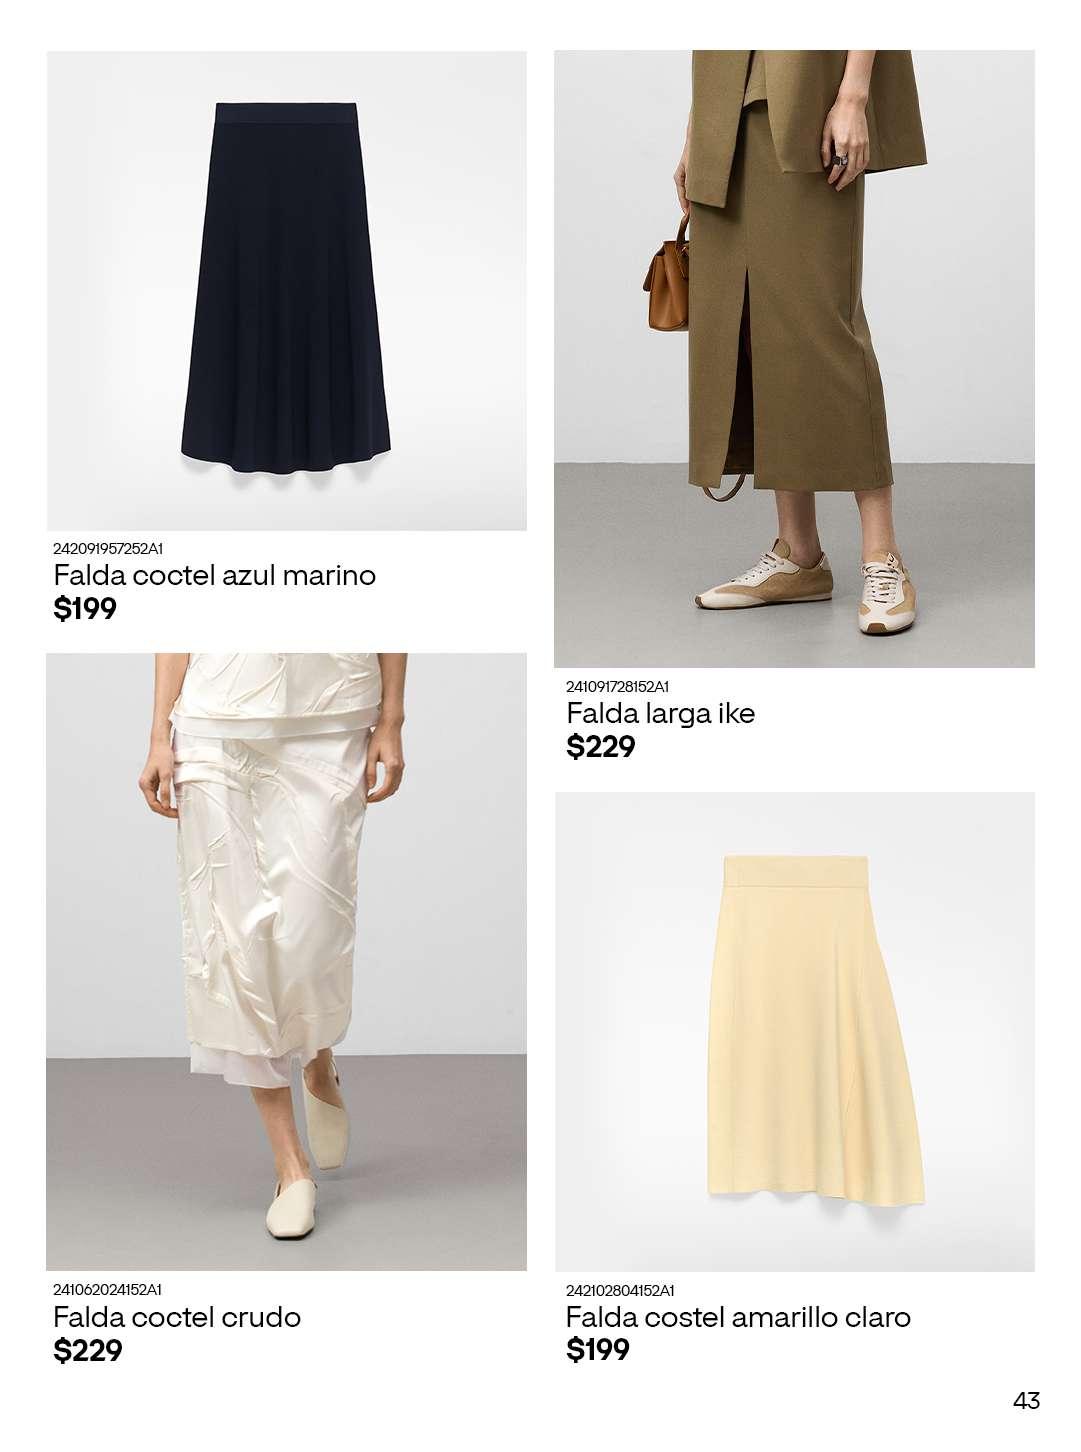
Task: Open the cream satin skirt model photo
Action: [286, 962]
